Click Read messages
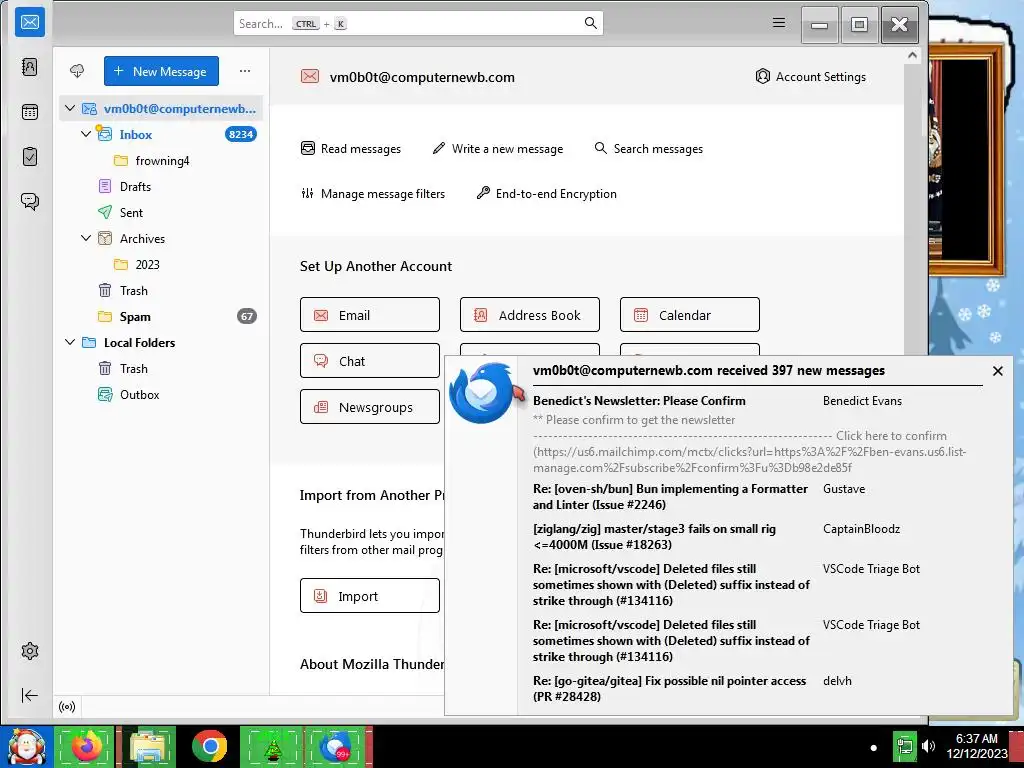 (351, 149)
